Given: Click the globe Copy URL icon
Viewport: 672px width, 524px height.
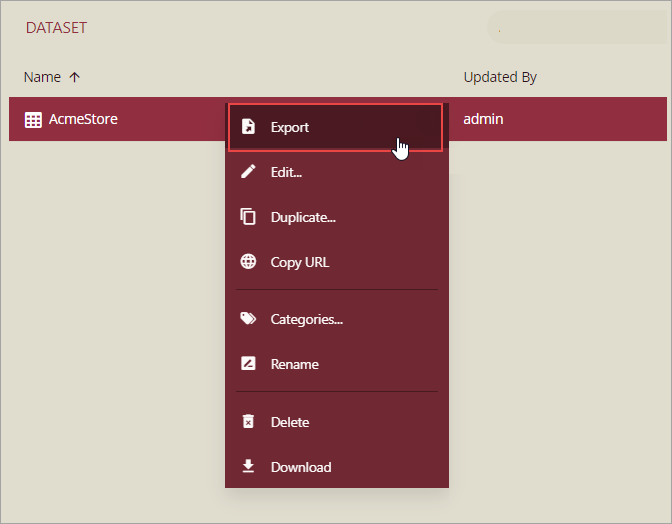Looking at the screenshot, I should point(248,261).
